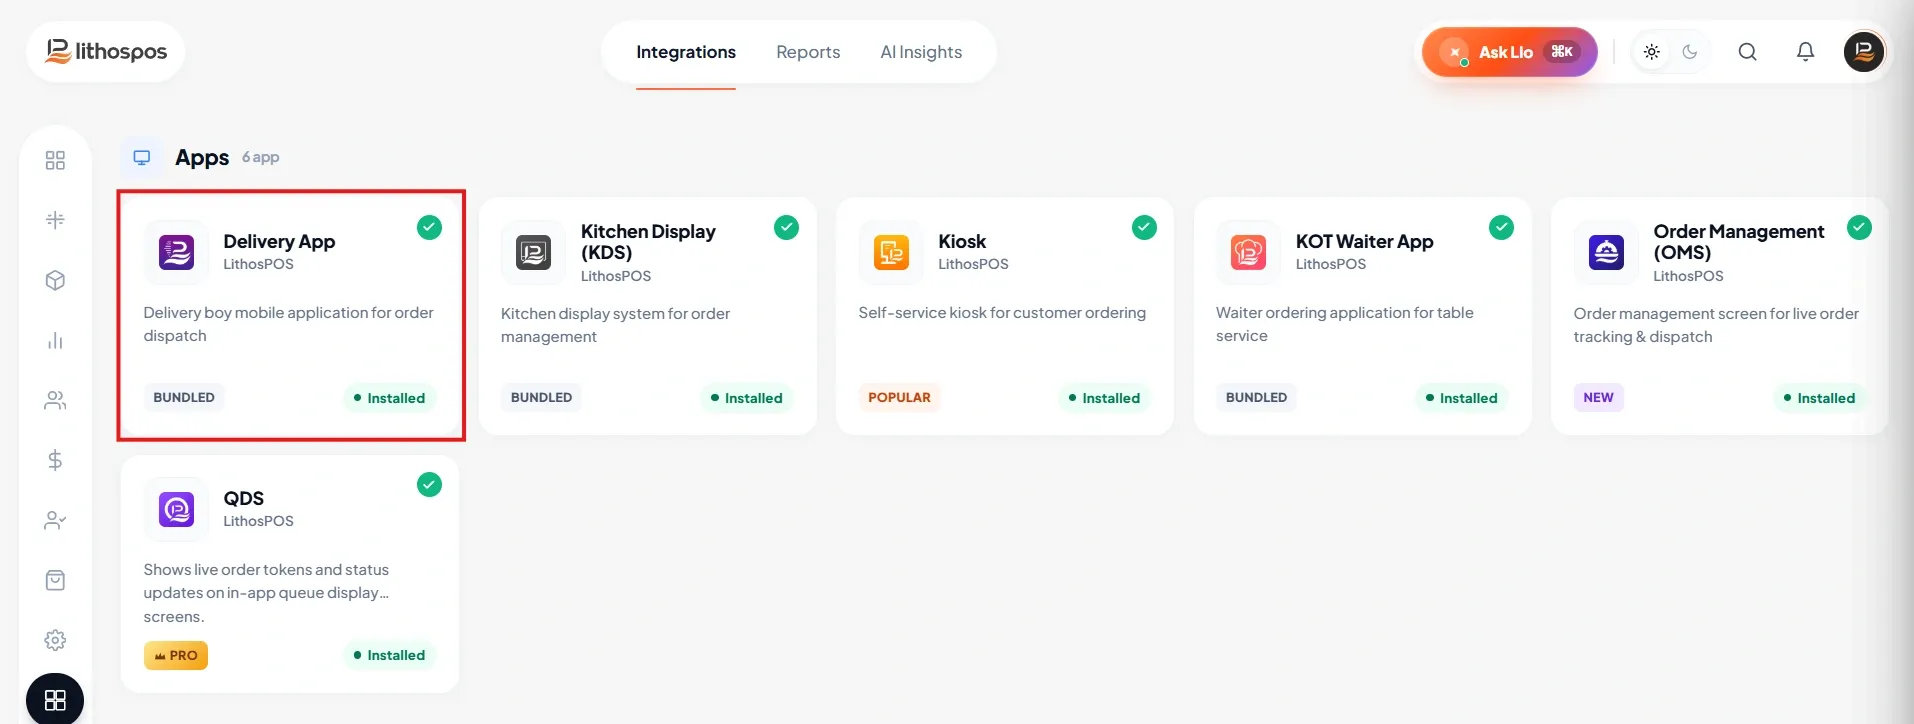Open the settings gear sidebar icon
Viewport: 1914px width, 724px height.
point(55,640)
